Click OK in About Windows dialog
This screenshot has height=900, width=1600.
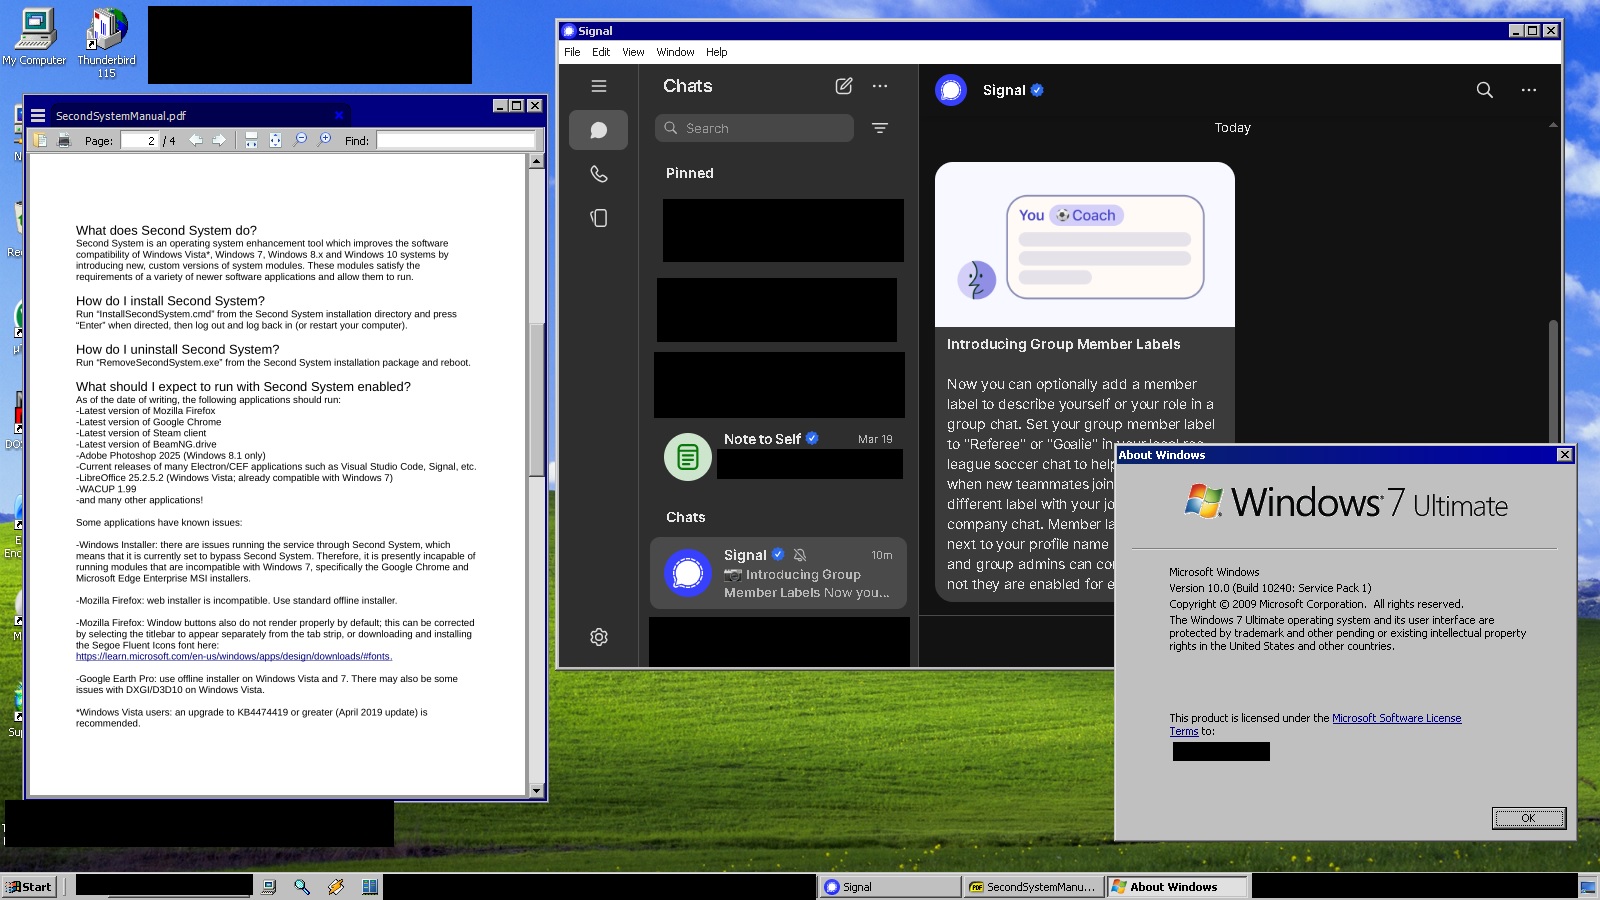[1528, 818]
